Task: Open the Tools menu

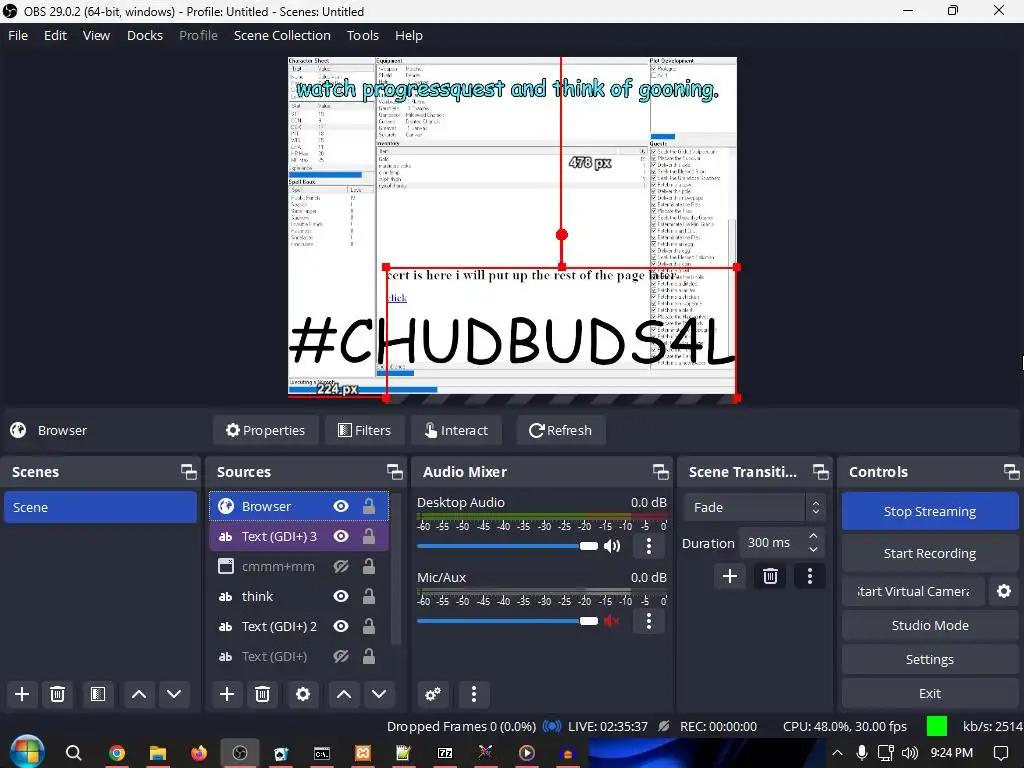Action: click(x=363, y=35)
